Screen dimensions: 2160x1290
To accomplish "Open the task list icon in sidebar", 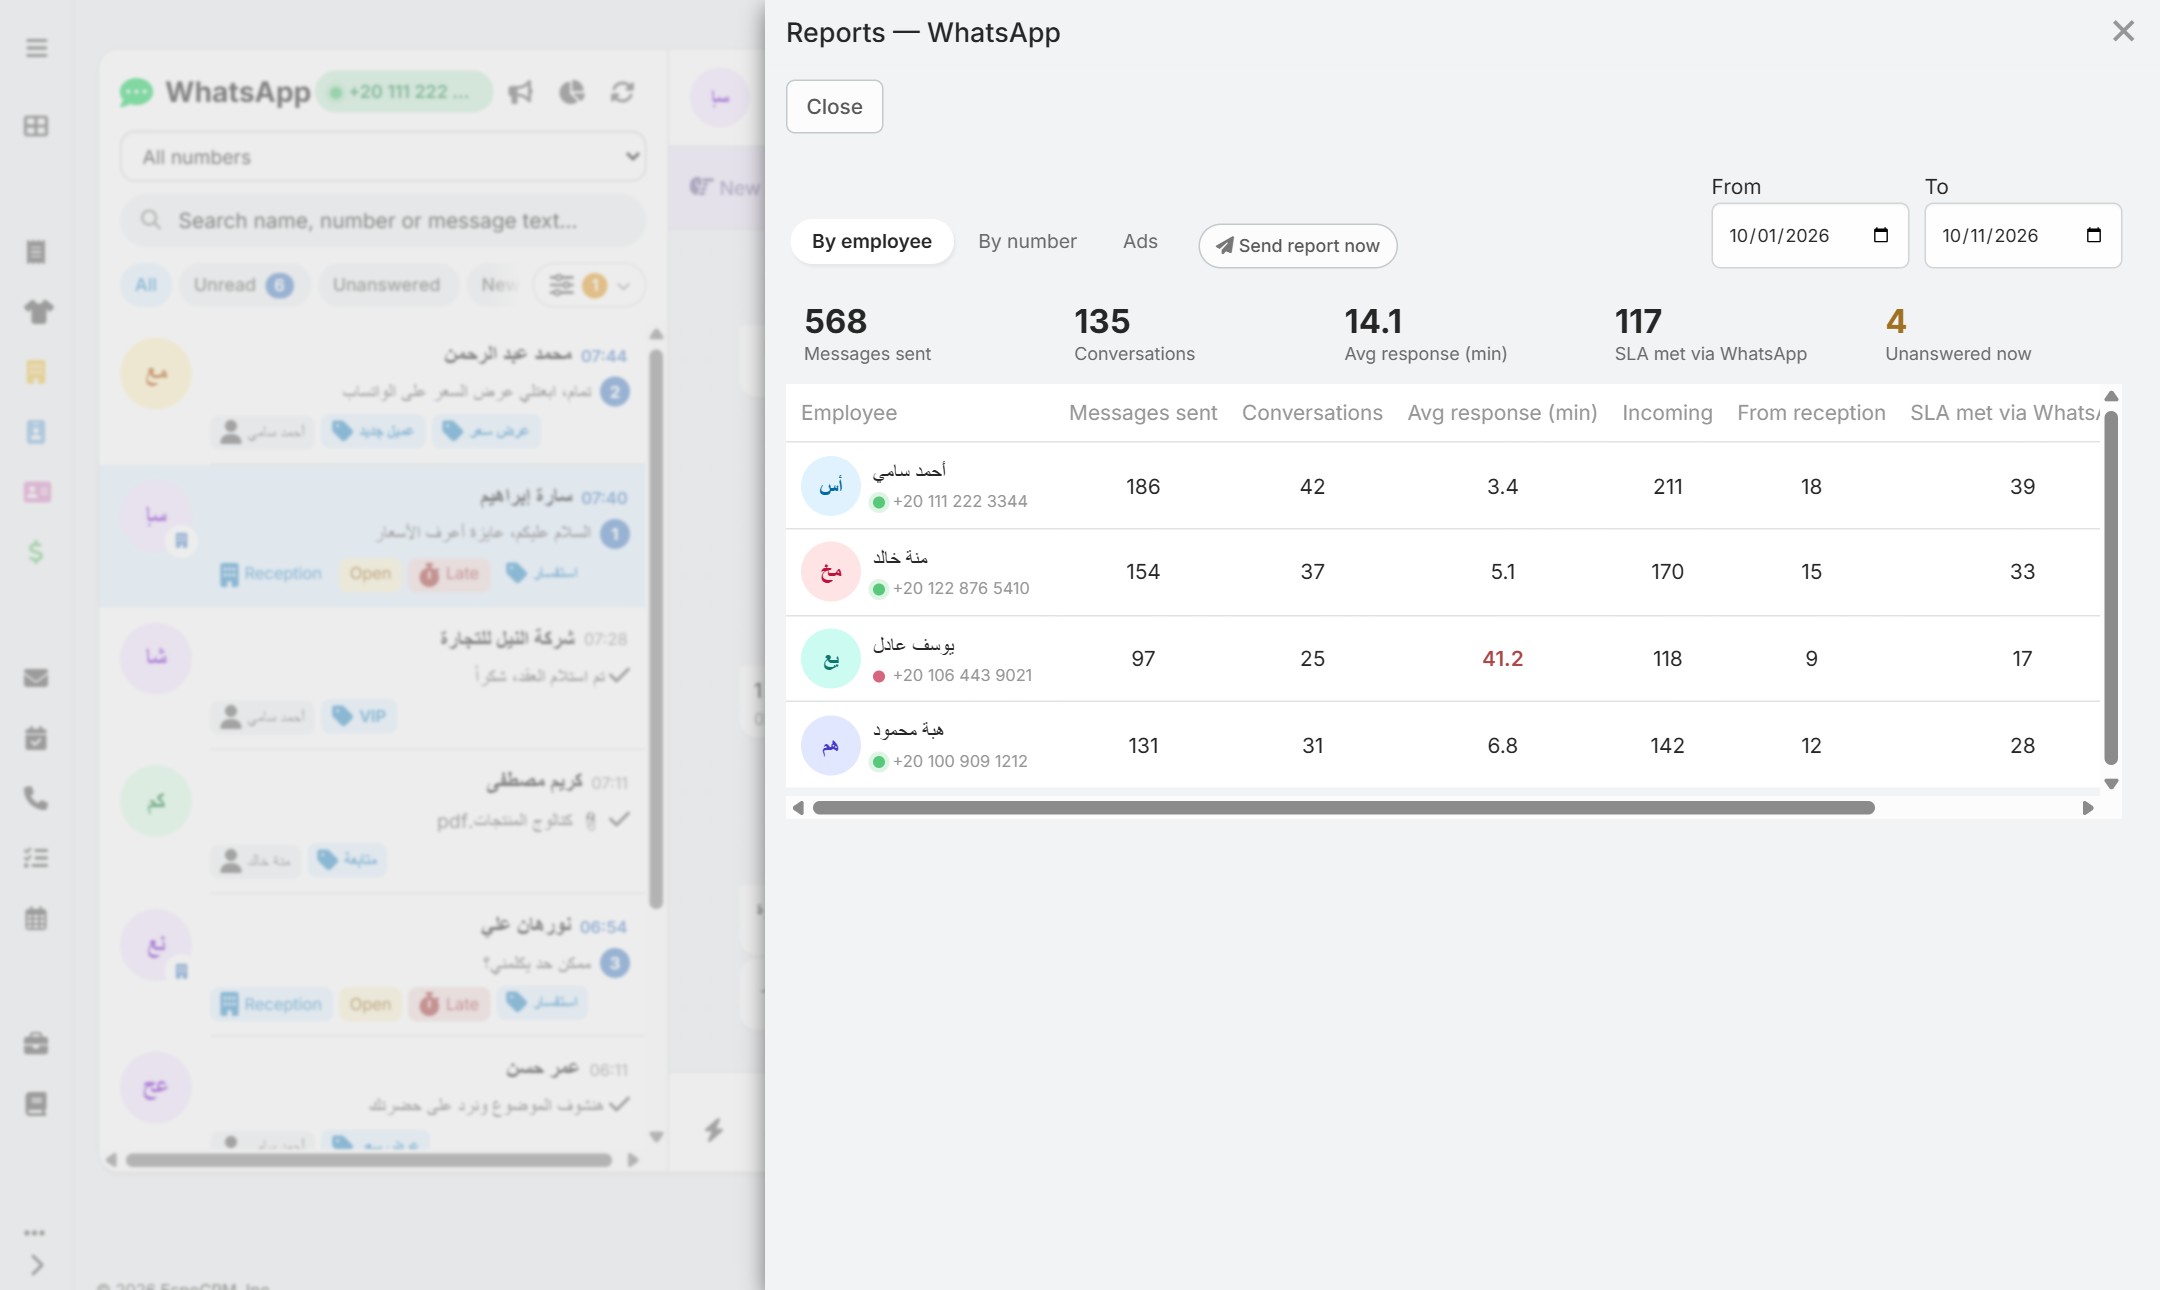I will [x=36, y=858].
